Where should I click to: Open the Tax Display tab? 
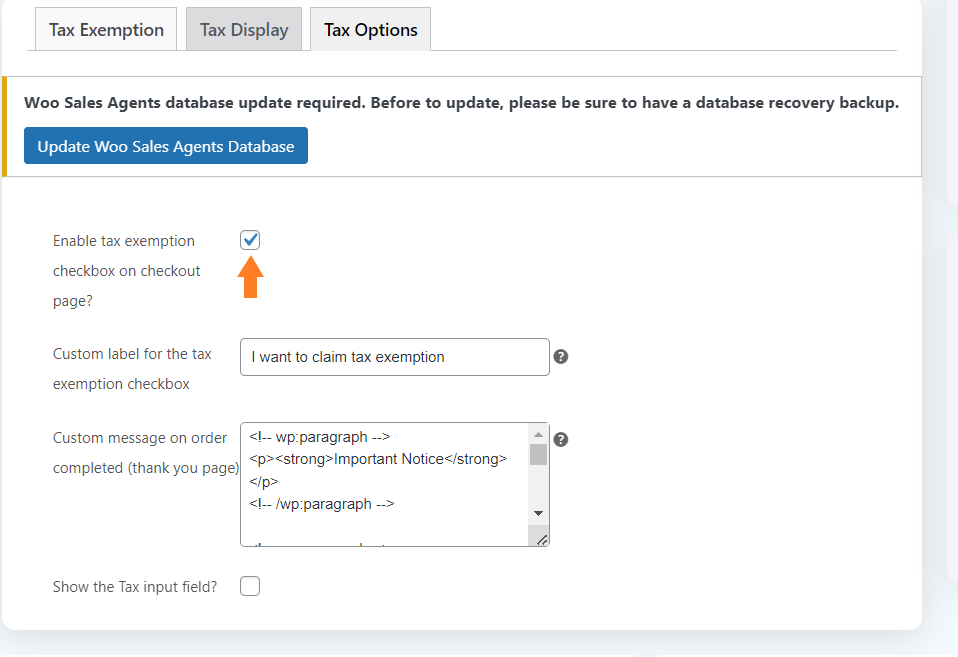(x=244, y=29)
